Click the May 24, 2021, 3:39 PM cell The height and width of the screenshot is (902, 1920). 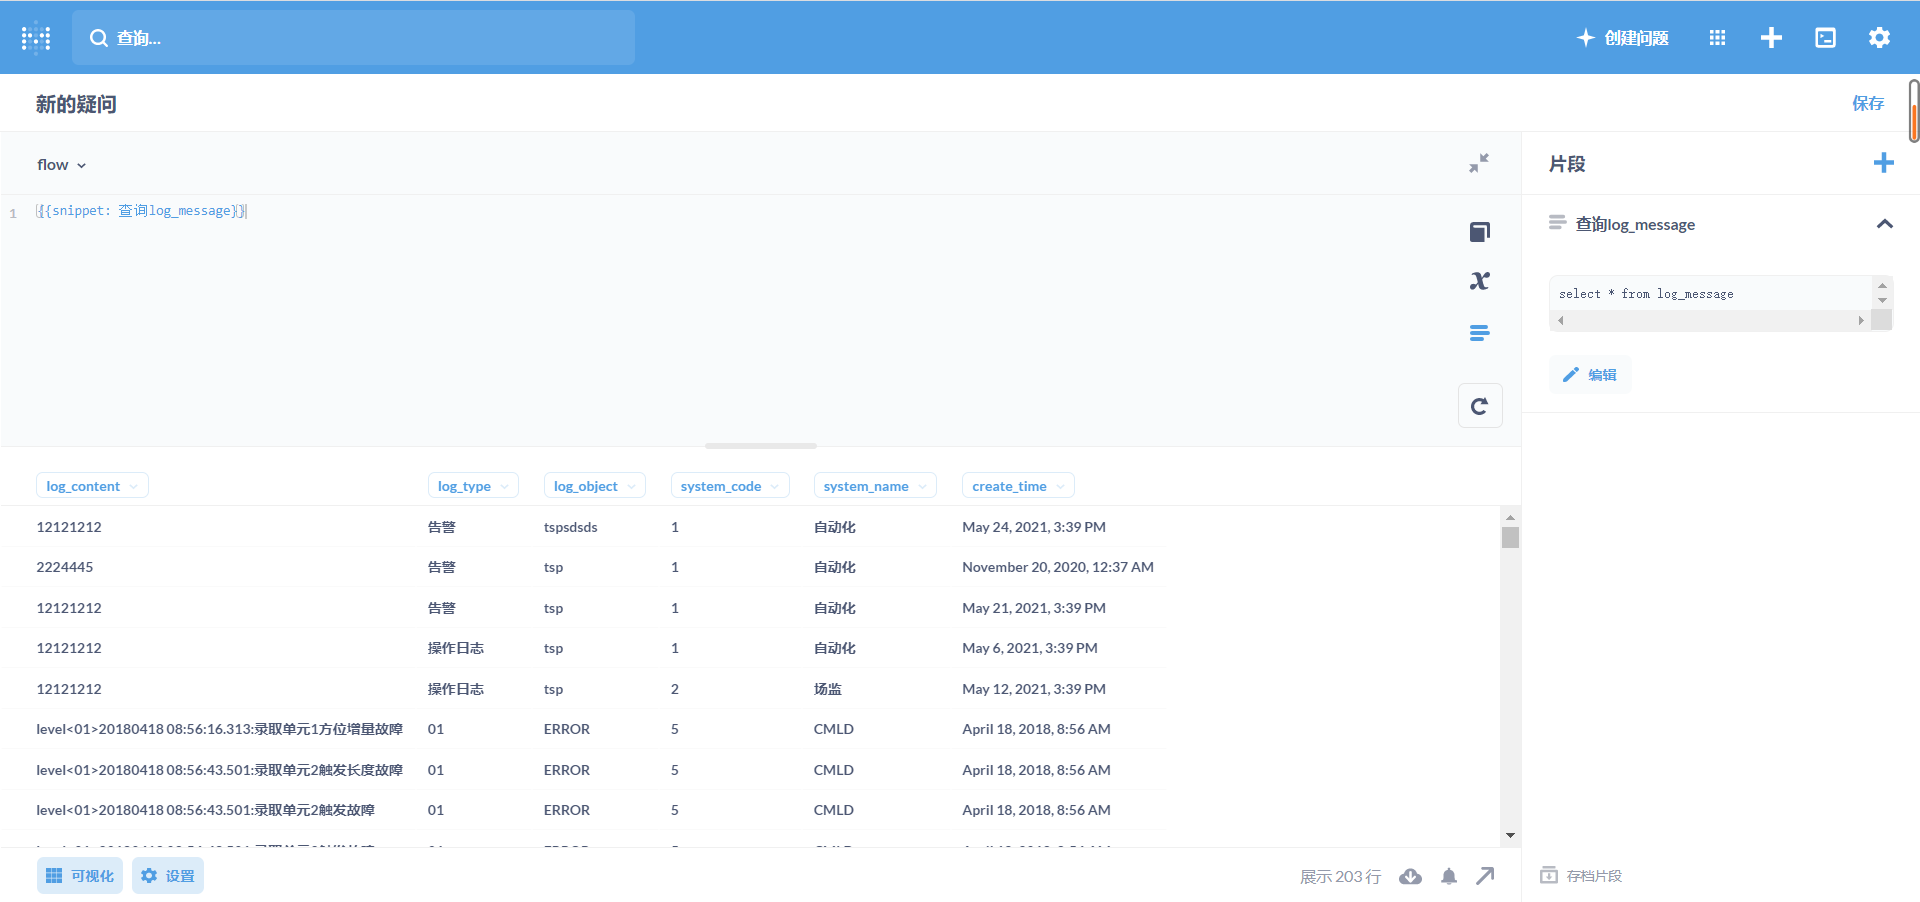point(1034,527)
